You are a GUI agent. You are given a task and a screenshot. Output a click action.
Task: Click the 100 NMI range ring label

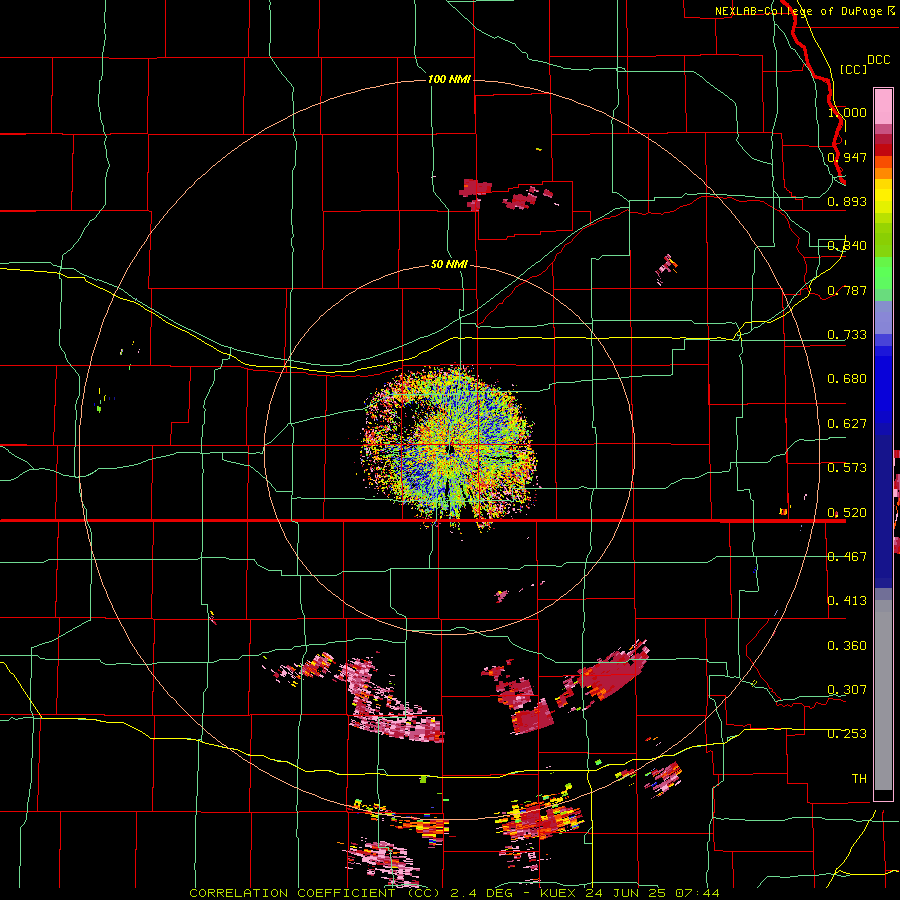coord(449,79)
